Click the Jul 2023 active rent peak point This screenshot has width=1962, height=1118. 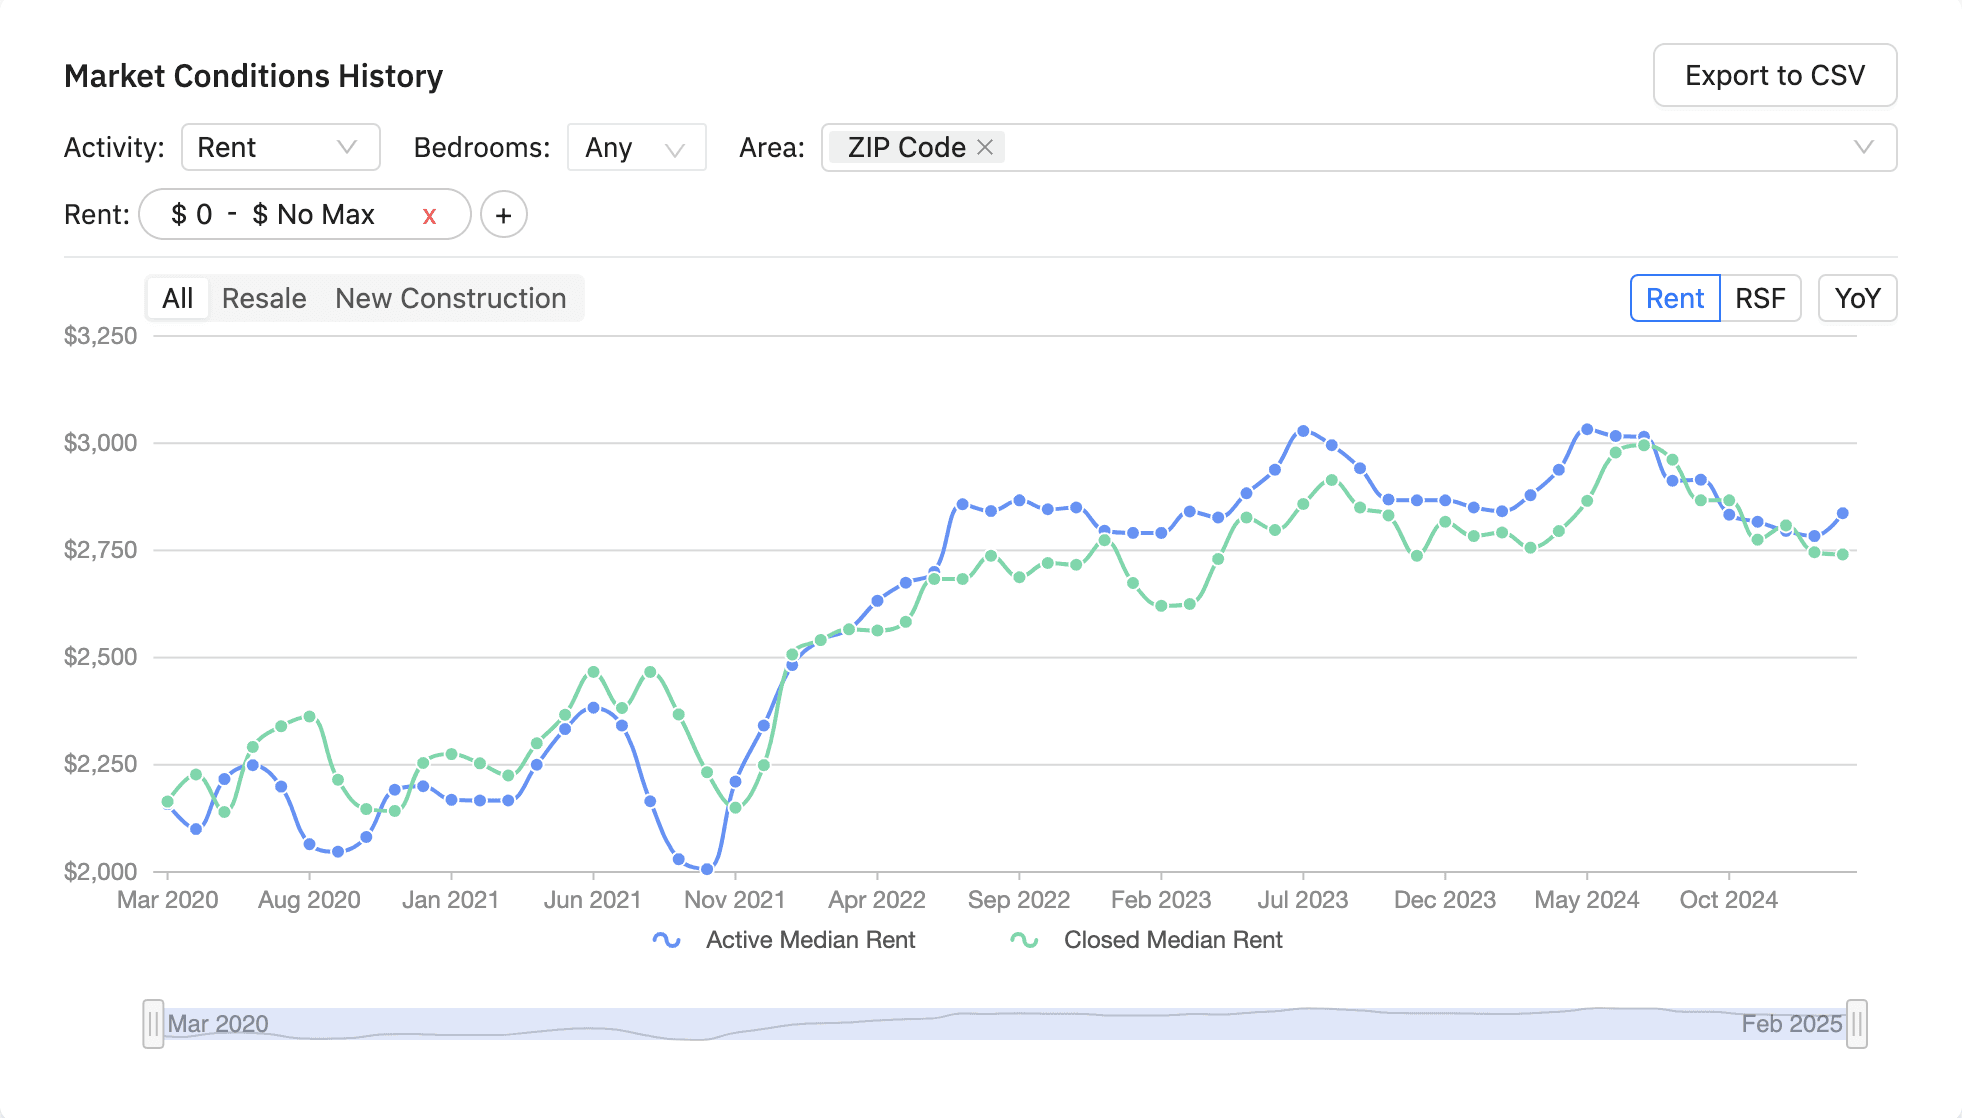click(1303, 431)
